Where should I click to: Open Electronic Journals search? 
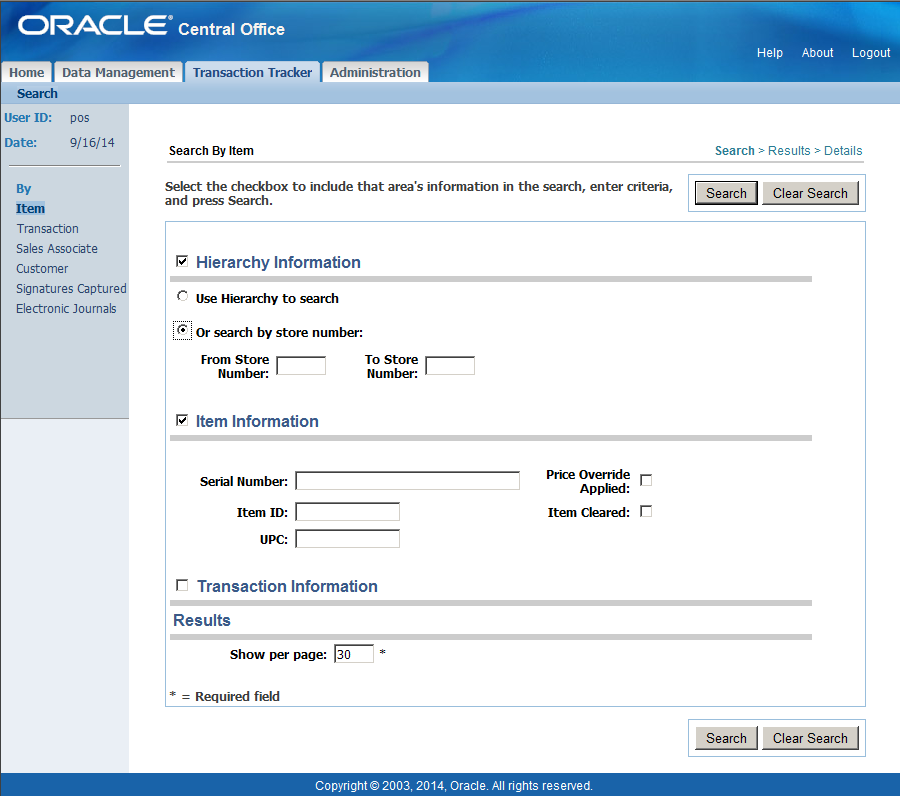pyautogui.click(x=66, y=309)
